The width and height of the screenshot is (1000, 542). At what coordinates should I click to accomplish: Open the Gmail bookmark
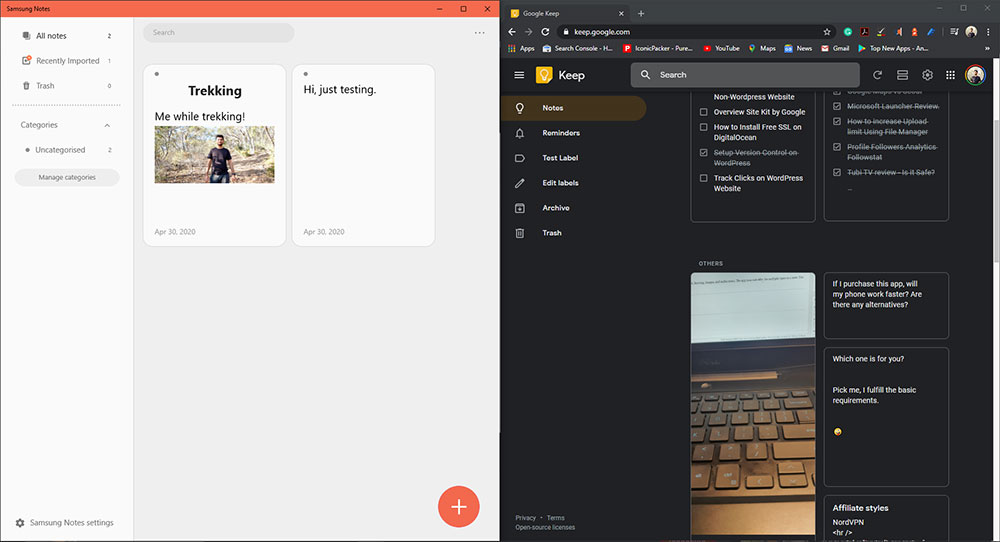tap(835, 48)
